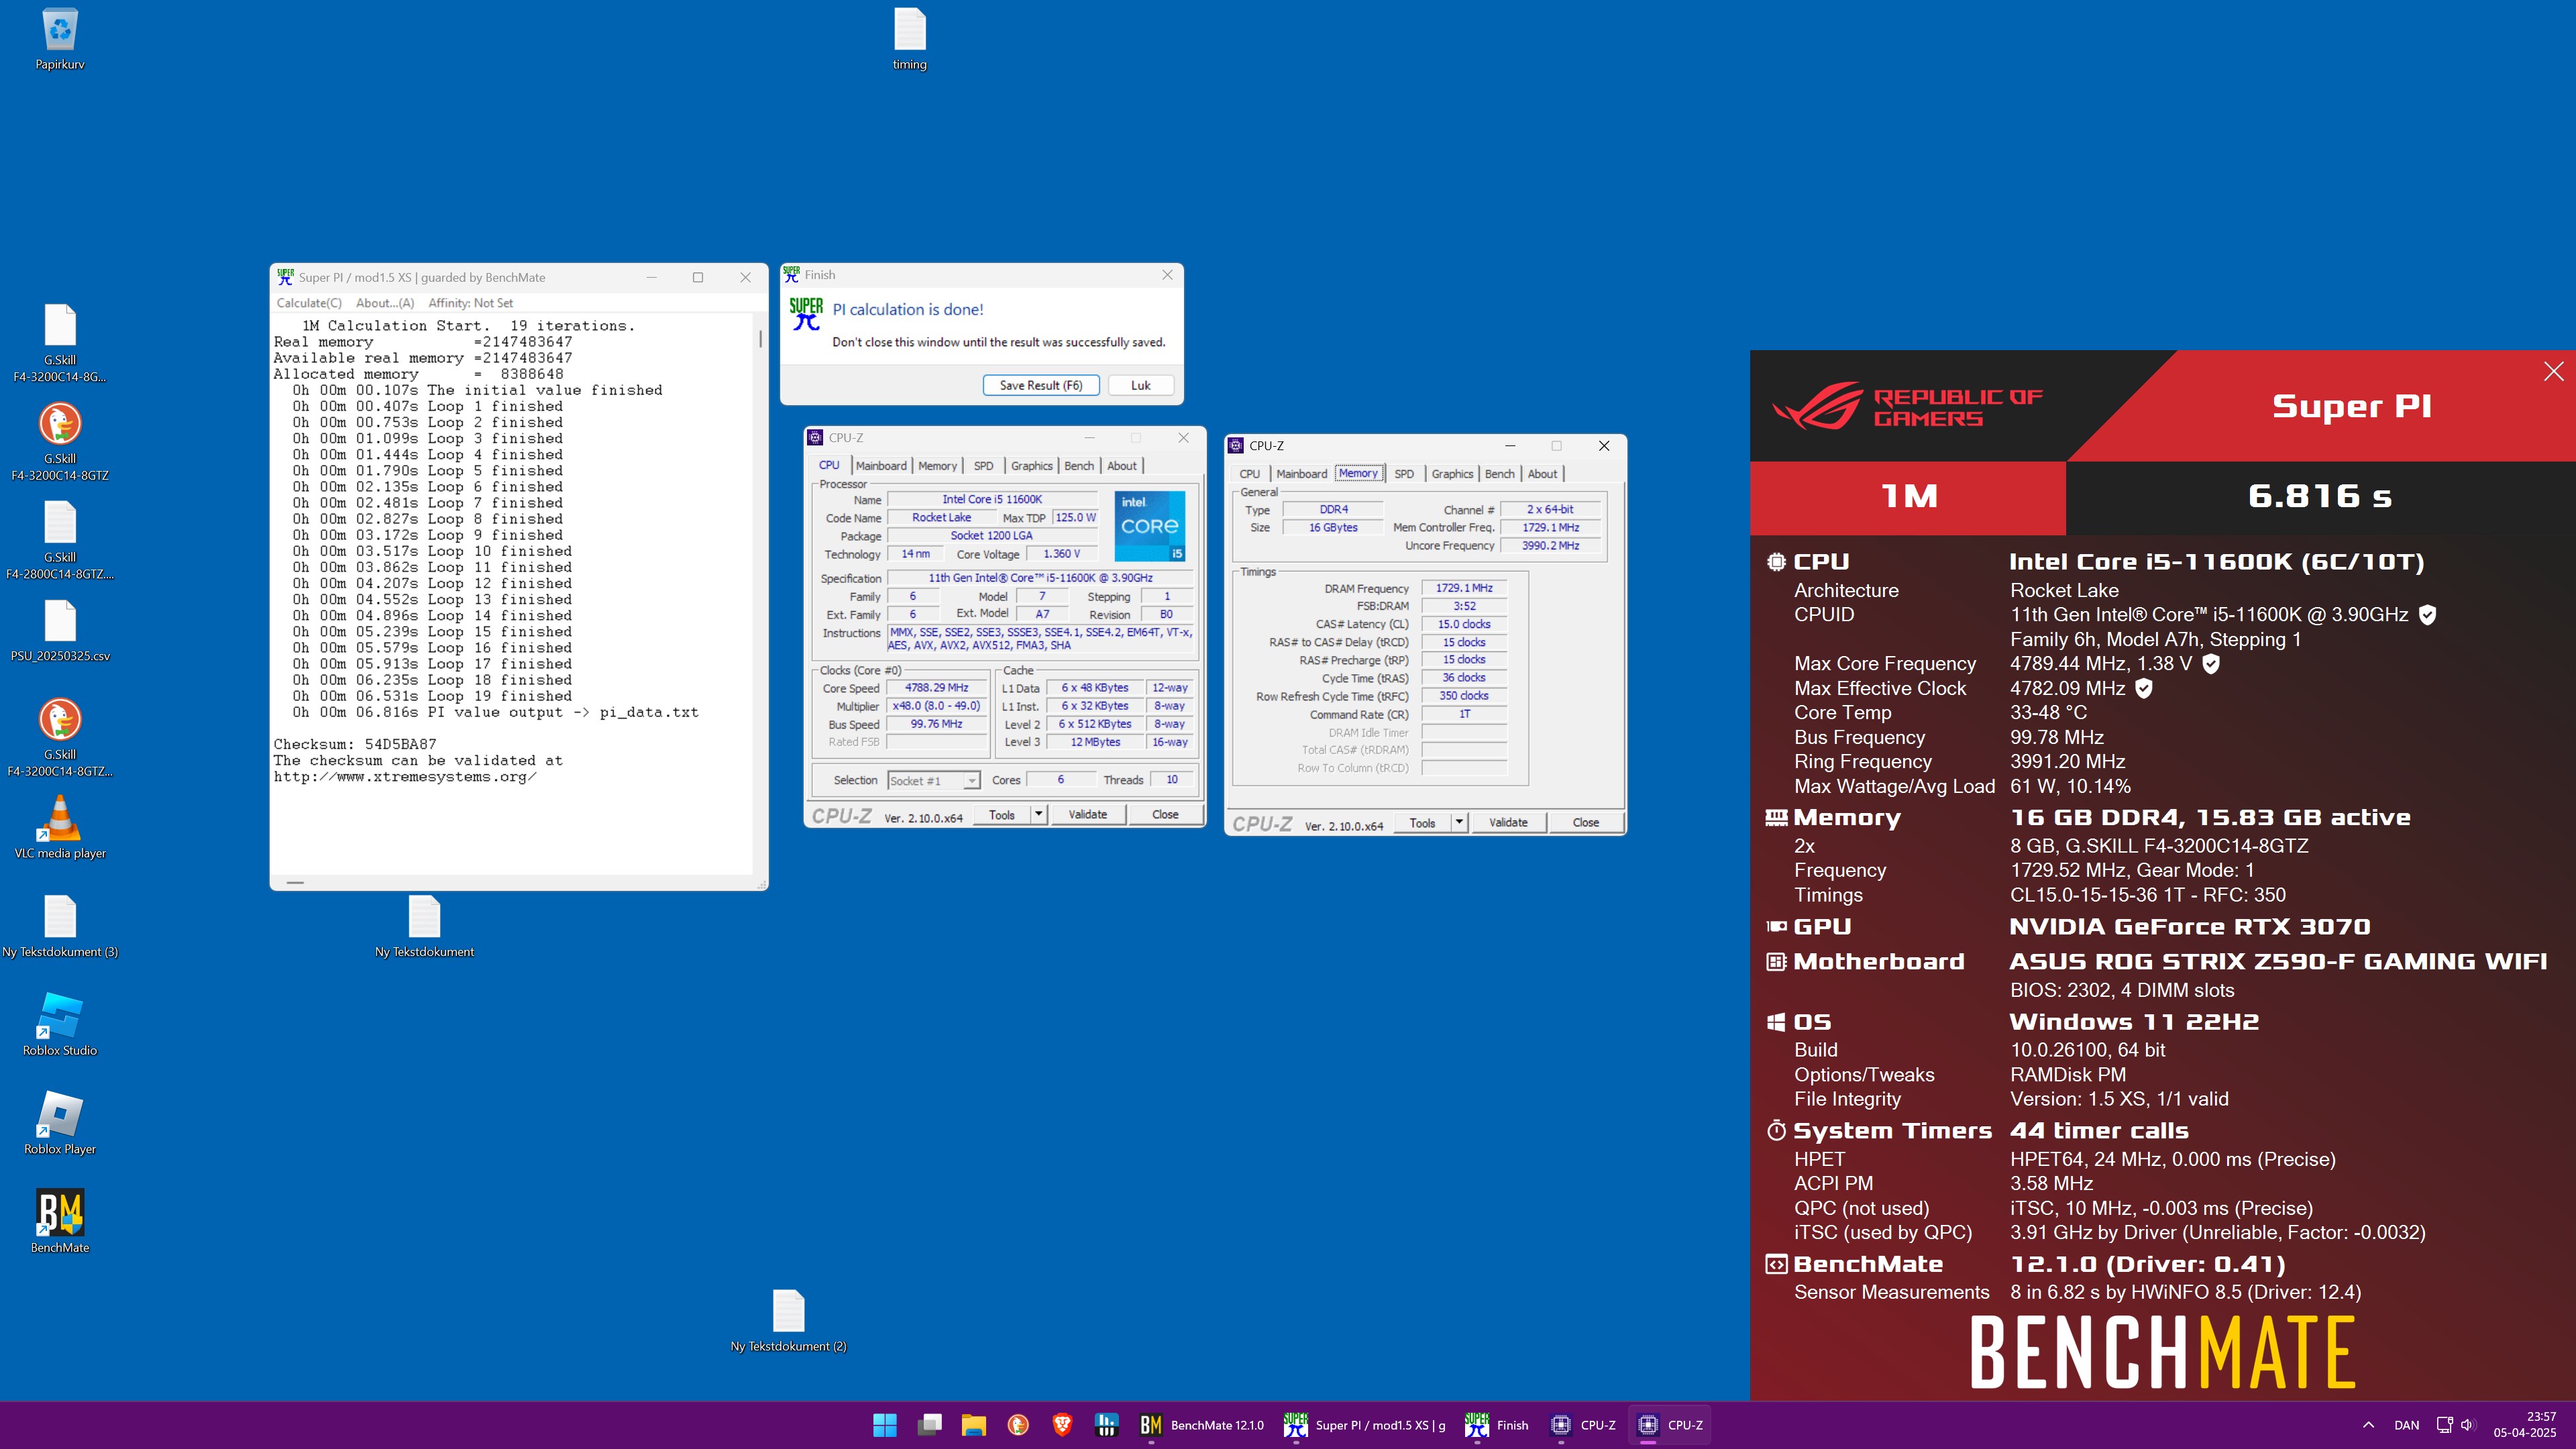Viewport: 2576px width, 1449px height.
Task: Click the Intel Core i5 11600K name field
Action: point(992,499)
